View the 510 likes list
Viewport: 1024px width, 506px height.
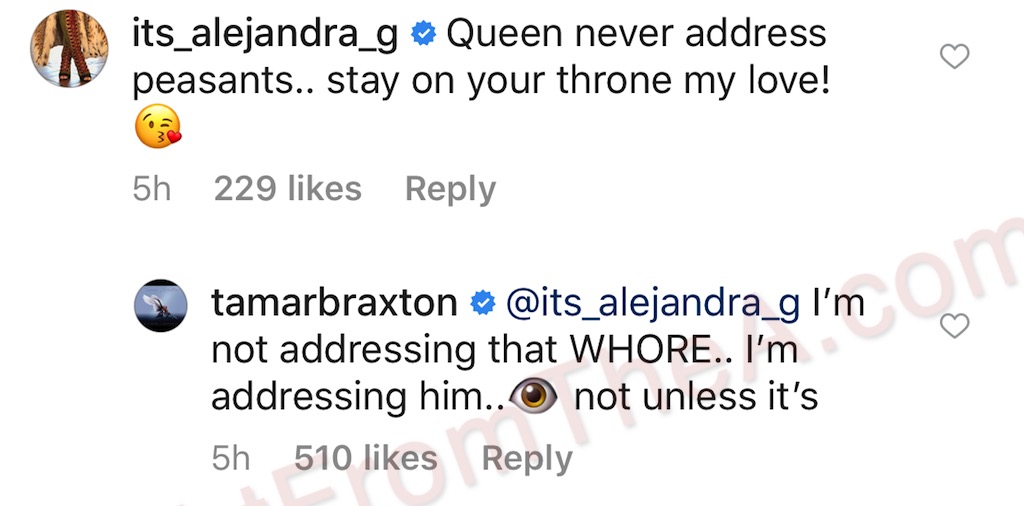click(x=366, y=458)
